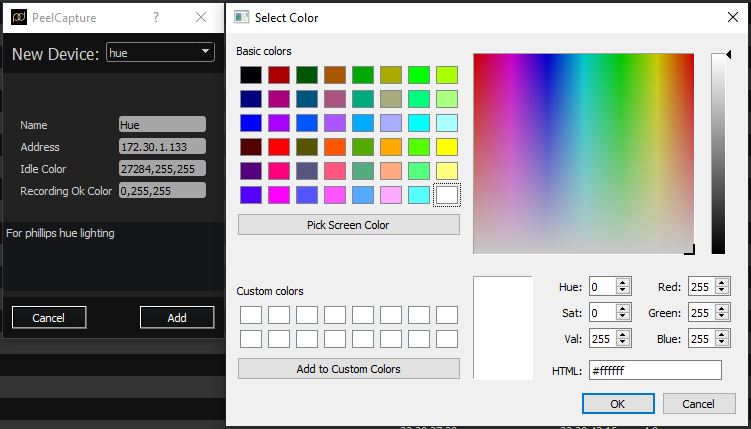
Task: Click the brightness value slider bar
Action: (718, 153)
